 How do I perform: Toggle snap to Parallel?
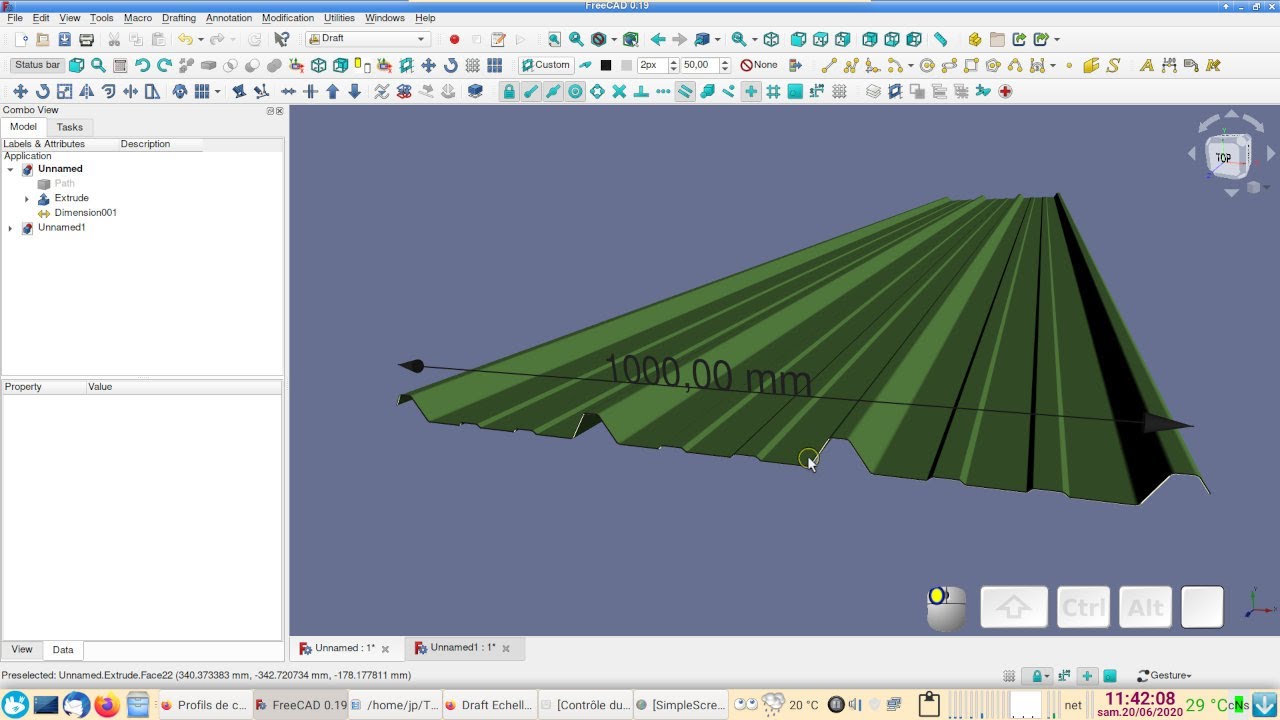pos(685,91)
